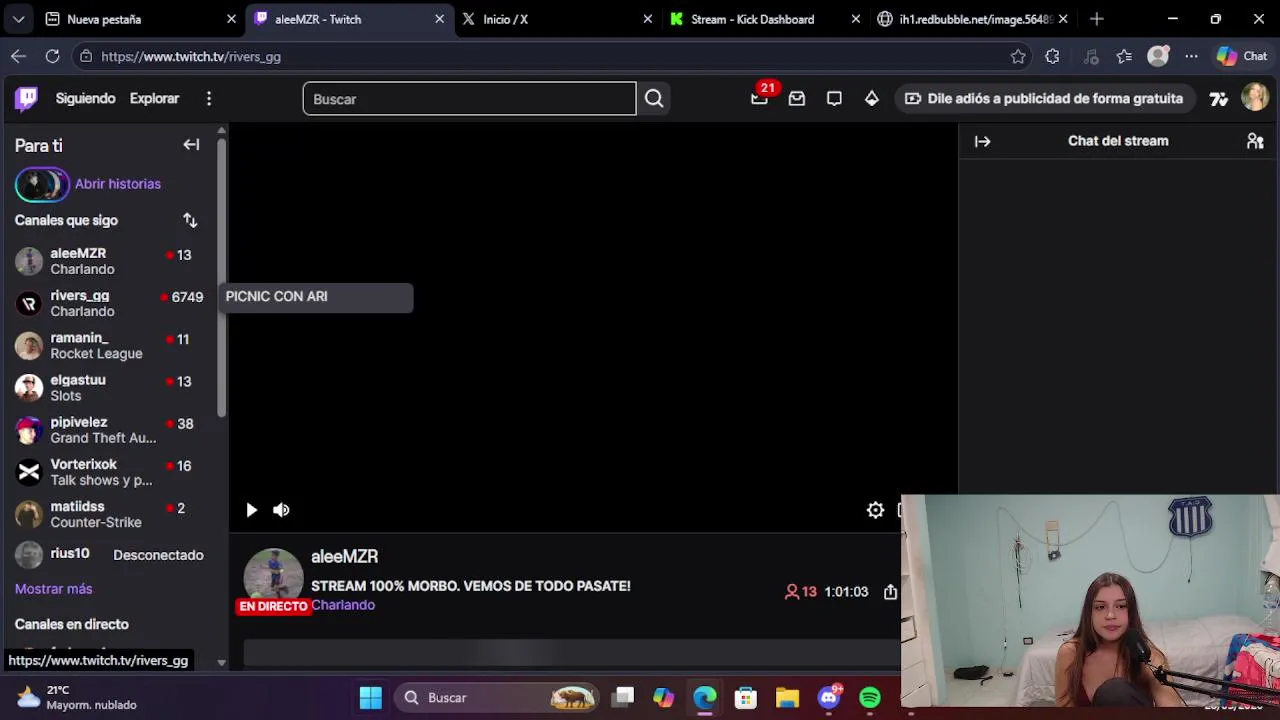The height and width of the screenshot is (720, 1280).
Task: Open ramanin_ Rocket League channel
Action: tap(110, 345)
